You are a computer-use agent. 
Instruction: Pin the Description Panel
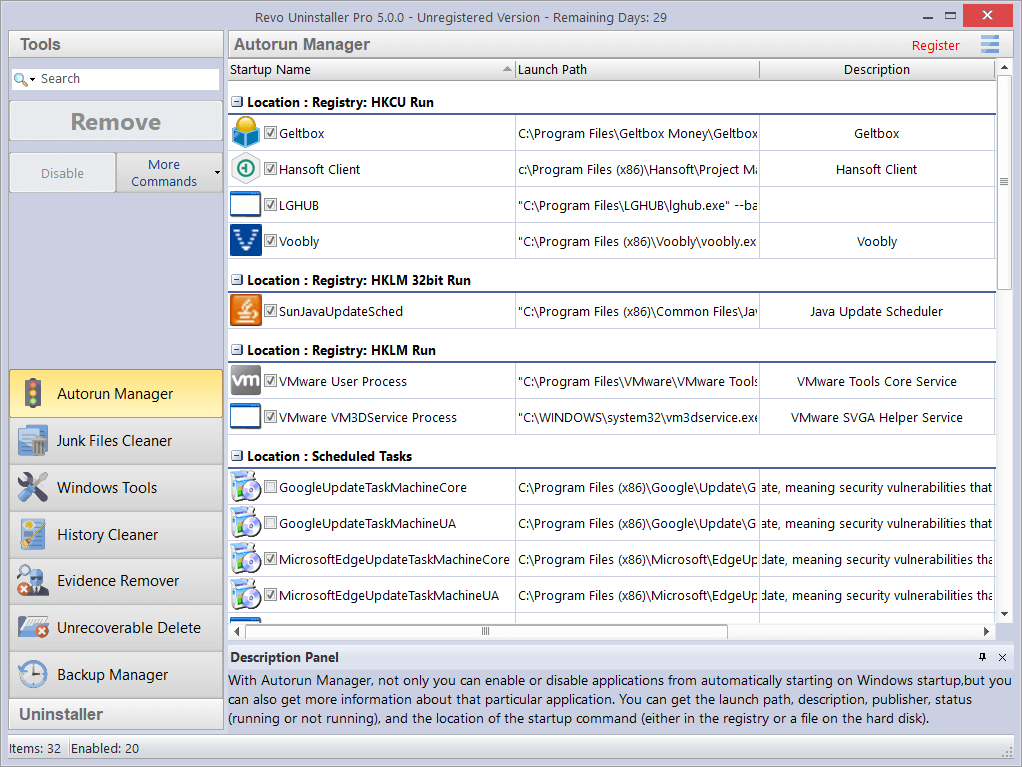point(982,657)
